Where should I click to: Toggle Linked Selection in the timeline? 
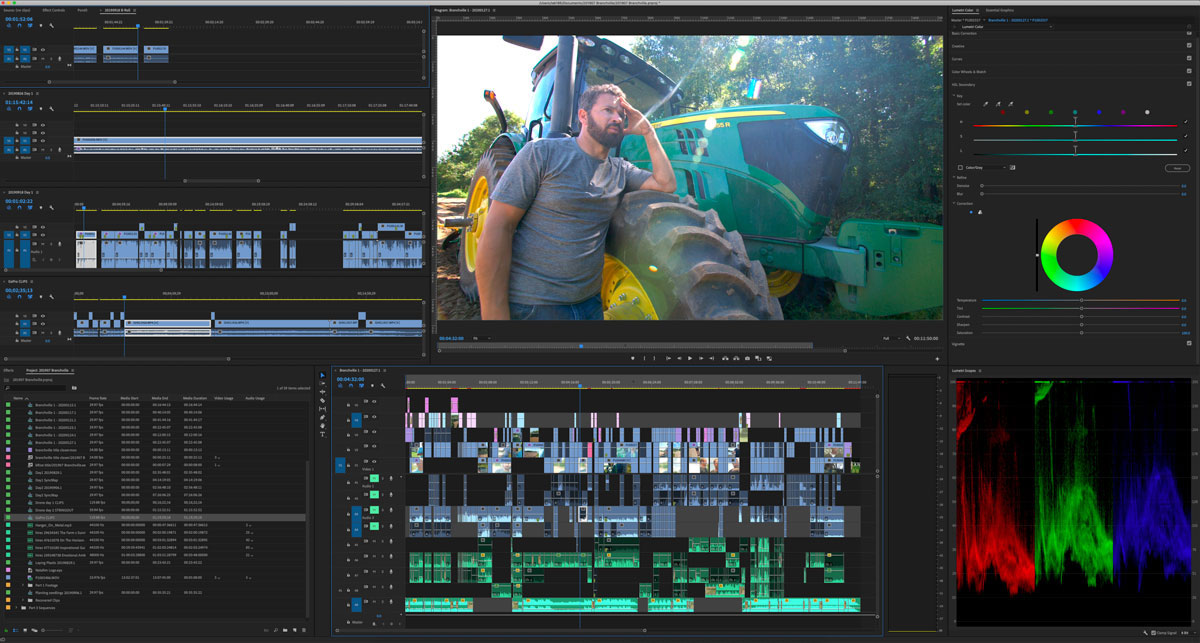(x=361, y=386)
